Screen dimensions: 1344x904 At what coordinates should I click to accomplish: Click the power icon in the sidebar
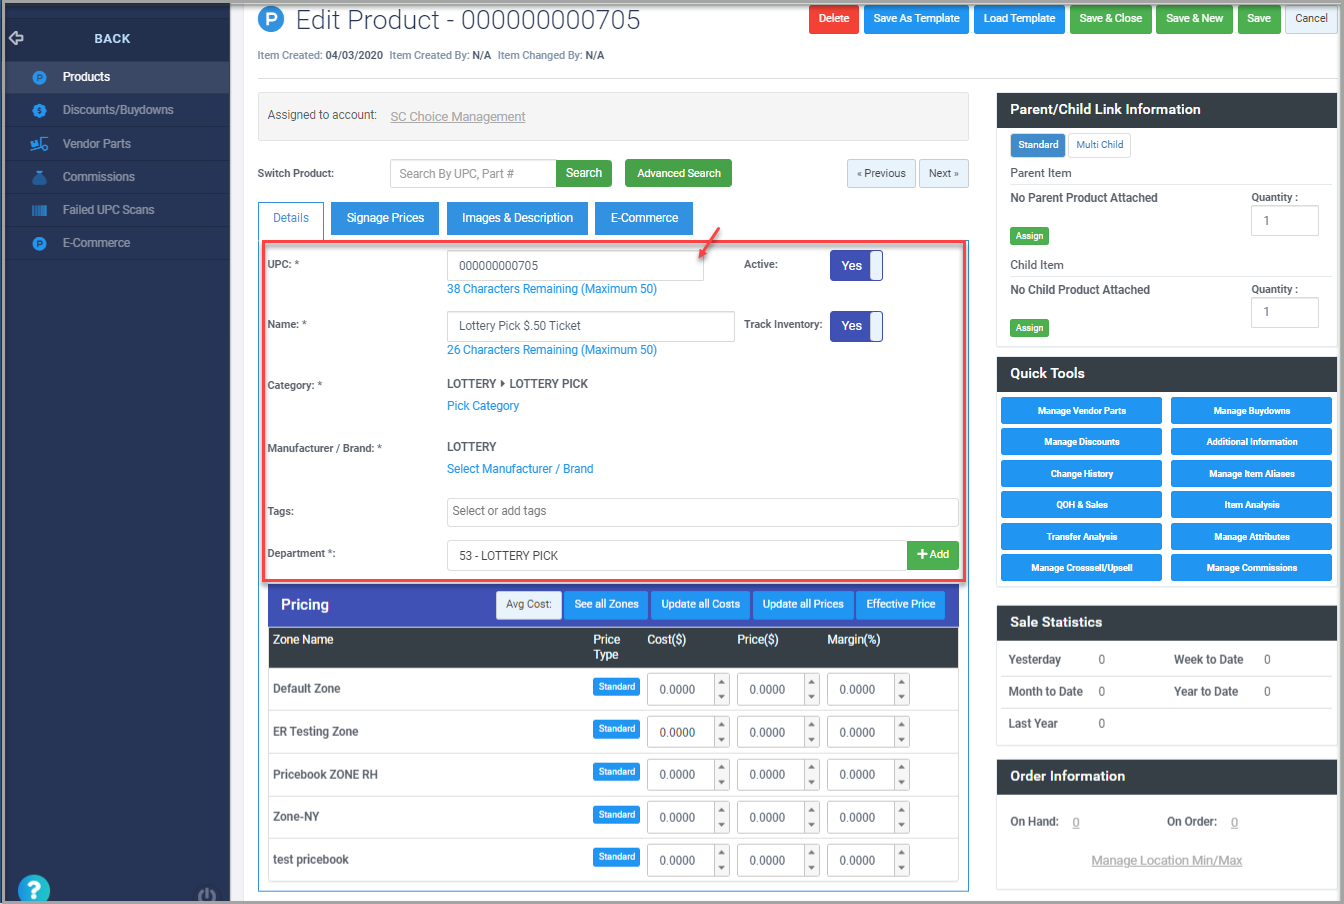[x=207, y=895]
